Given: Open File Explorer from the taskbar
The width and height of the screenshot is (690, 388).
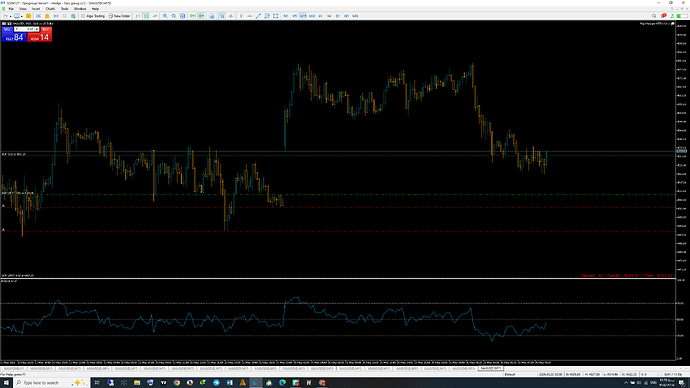Looking at the screenshot, I should (x=137, y=383).
